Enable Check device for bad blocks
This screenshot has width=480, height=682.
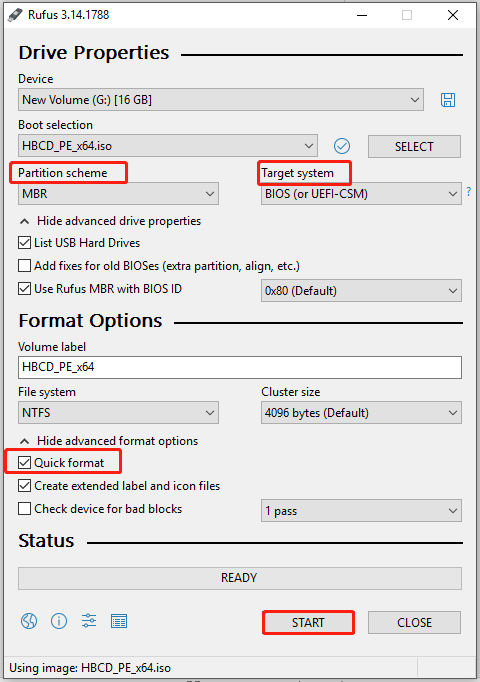24,509
